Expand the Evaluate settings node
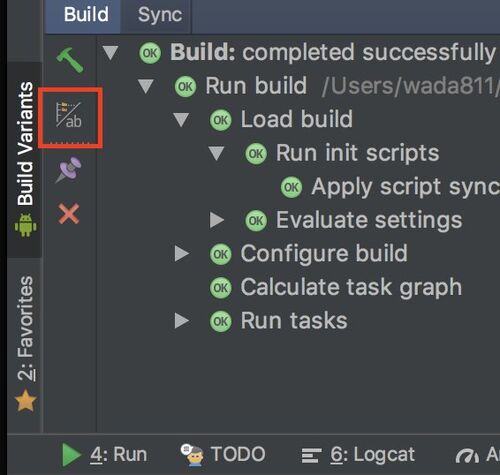The image size is (500, 475). point(217,220)
